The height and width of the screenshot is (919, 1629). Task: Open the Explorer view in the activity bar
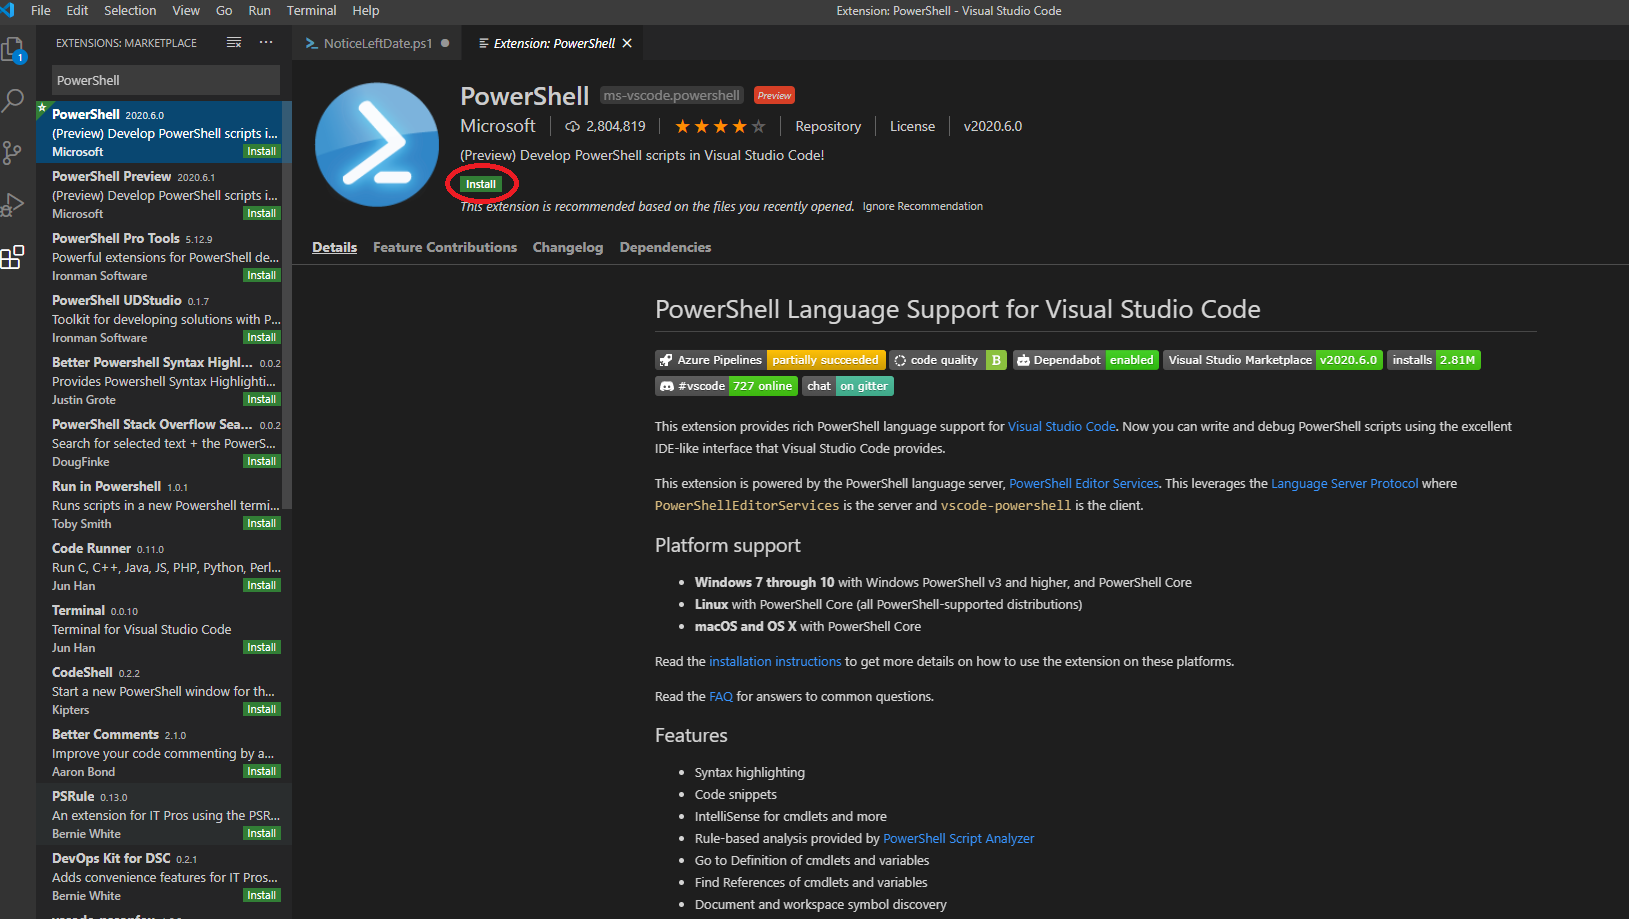(x=15, y=48)
